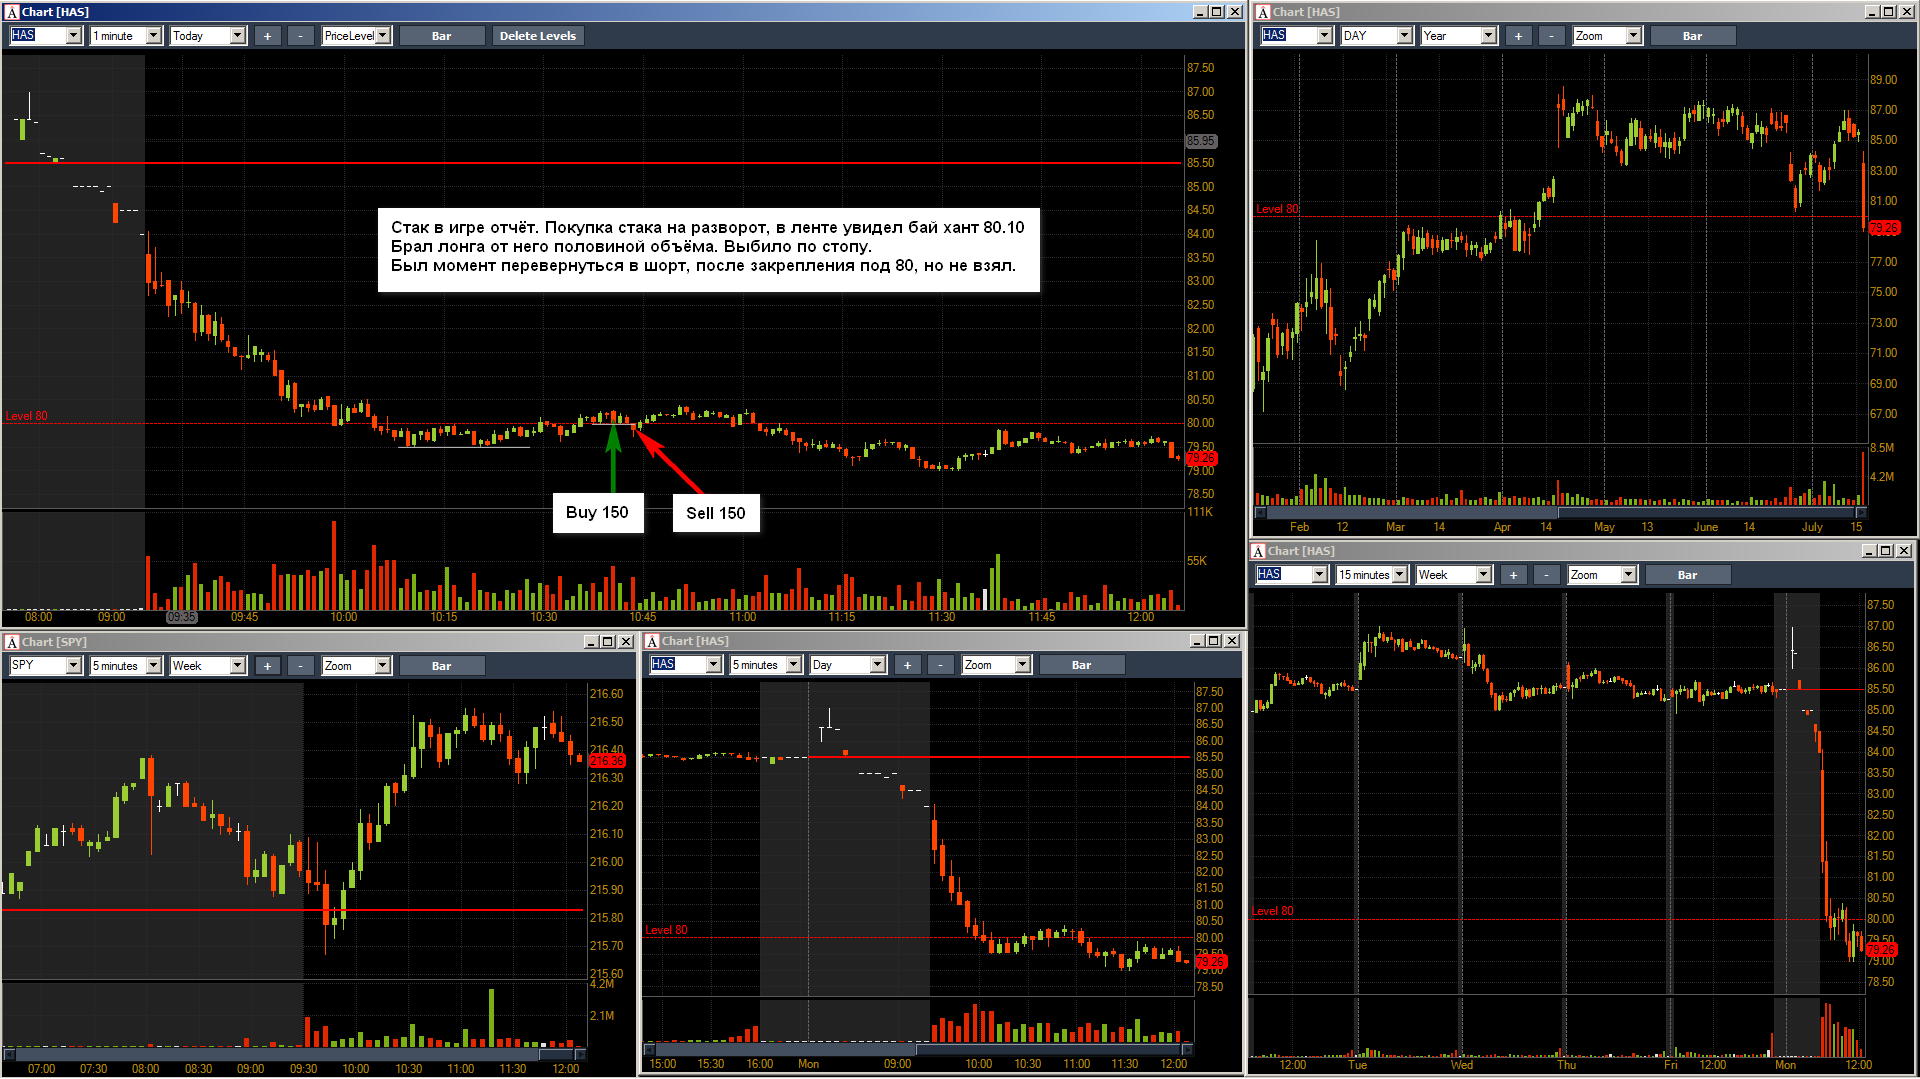Click the Bar button in main HAS chart
Viewport: 1920px width, 1079px height.
[x=441, y=36]
